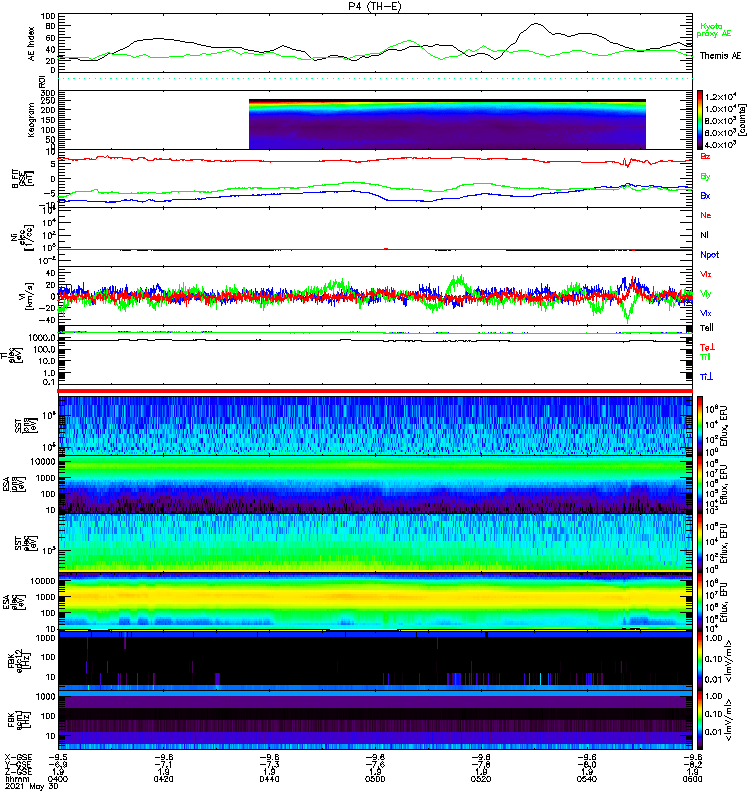
Task: Click the red Ne legend label
Action: 706,215
